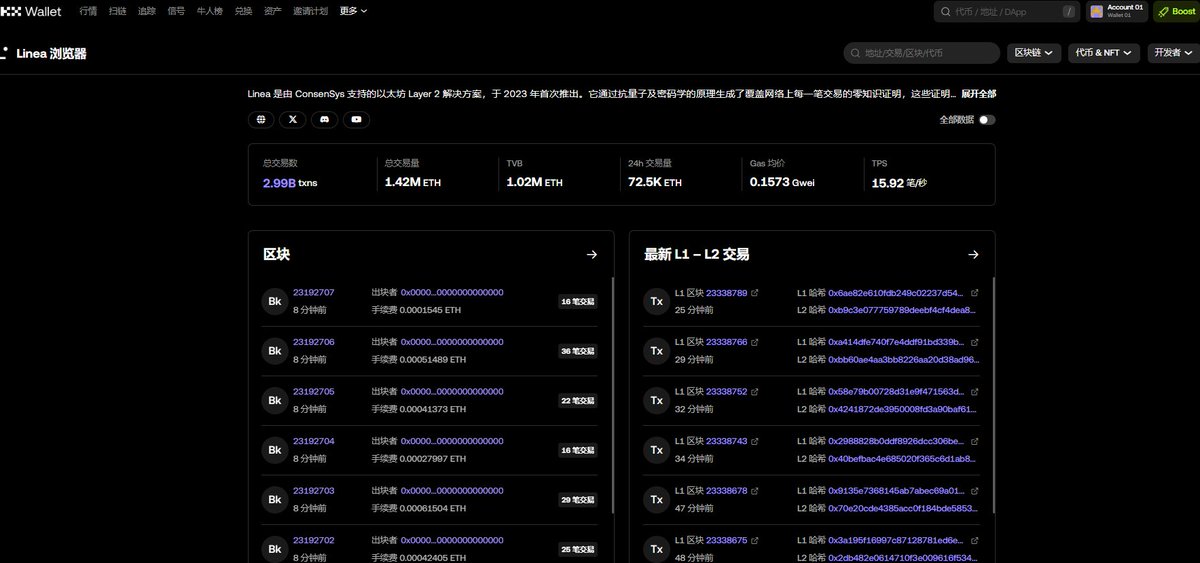Open the 代币 & NFT dropdown
The width and height of the screenshot is (1200, 563).
point(1104,53)
